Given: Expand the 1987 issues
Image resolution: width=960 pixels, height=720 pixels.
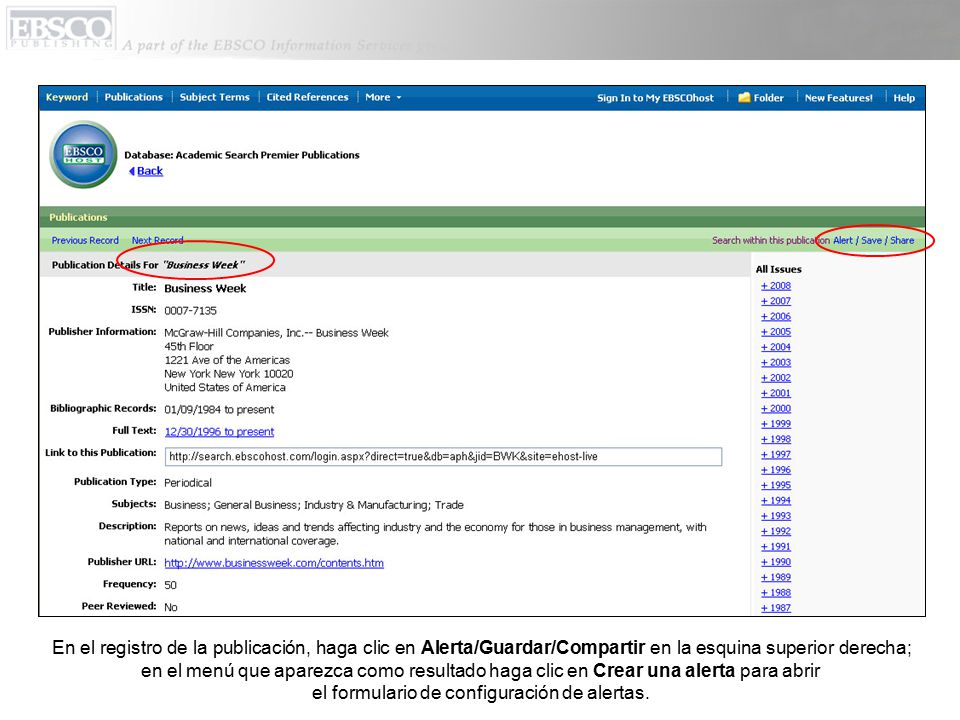Looking at the screenshot, I should point(776,608).
